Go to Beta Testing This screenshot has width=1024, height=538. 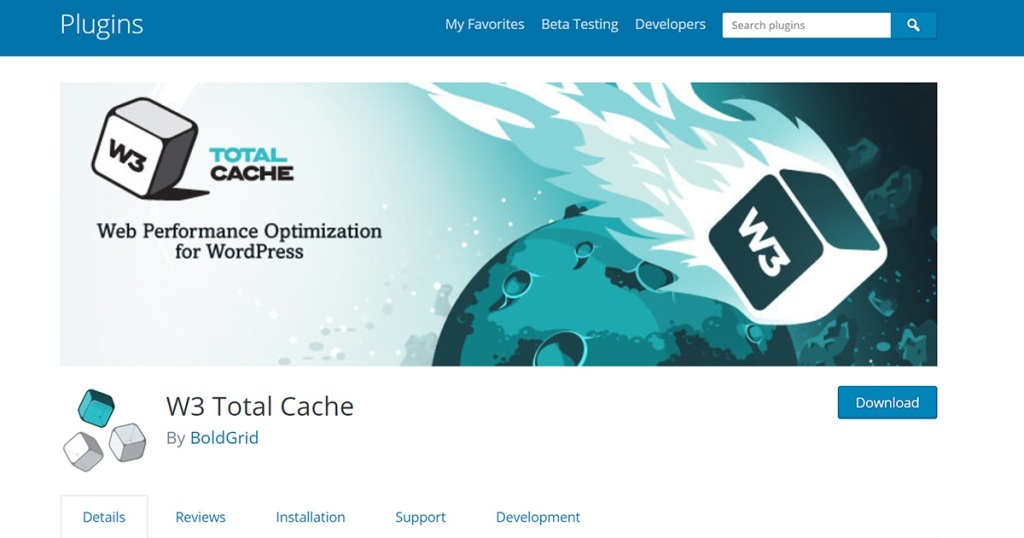[579, 24]
